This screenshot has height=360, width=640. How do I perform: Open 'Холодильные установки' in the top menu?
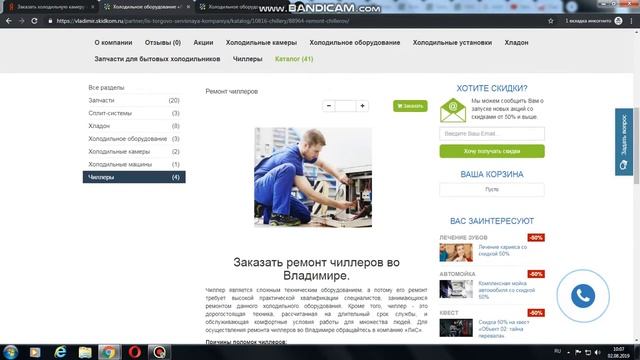click(x=452, y=42)
